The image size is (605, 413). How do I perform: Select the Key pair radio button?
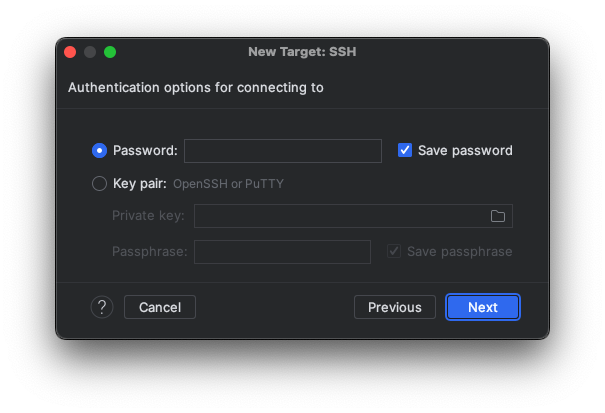coord(99,184)
